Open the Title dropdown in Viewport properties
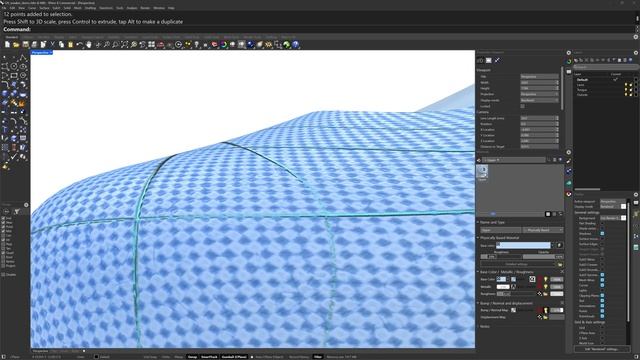This screenshot has height=360, width=640. tap(539, 76)
